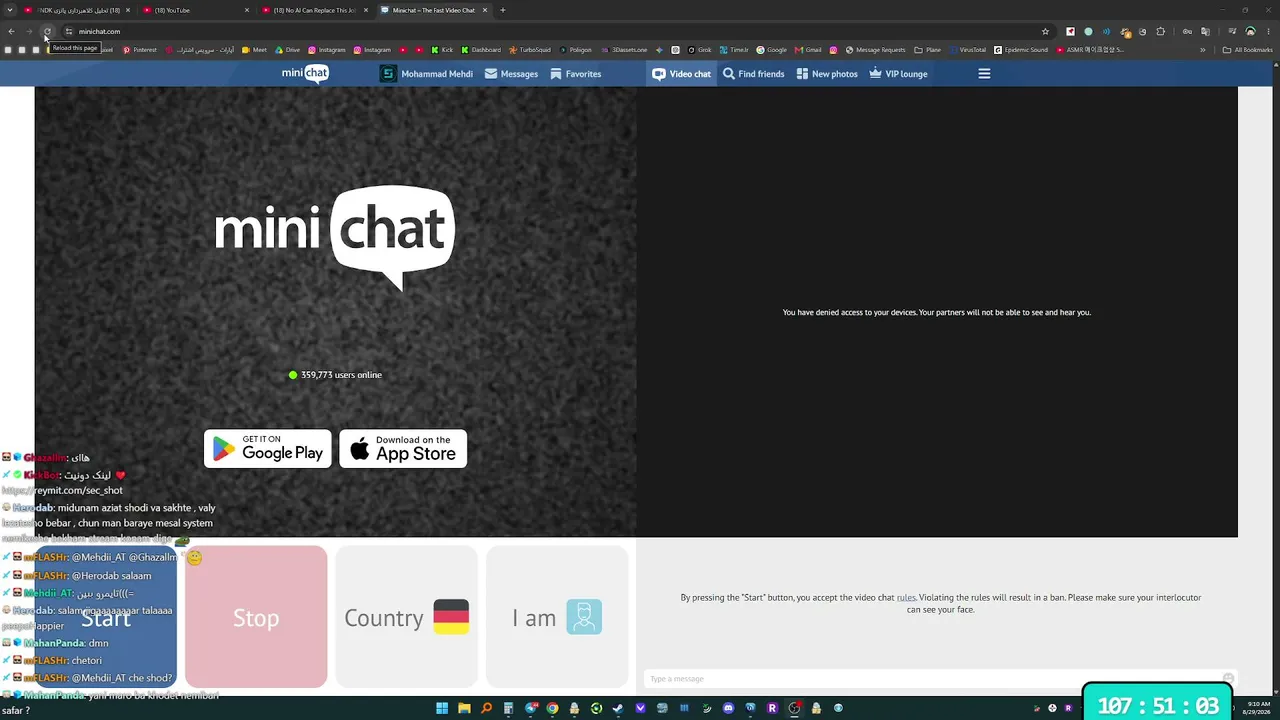
Task: Open Discord from taskbar
Action: [728, 708]
